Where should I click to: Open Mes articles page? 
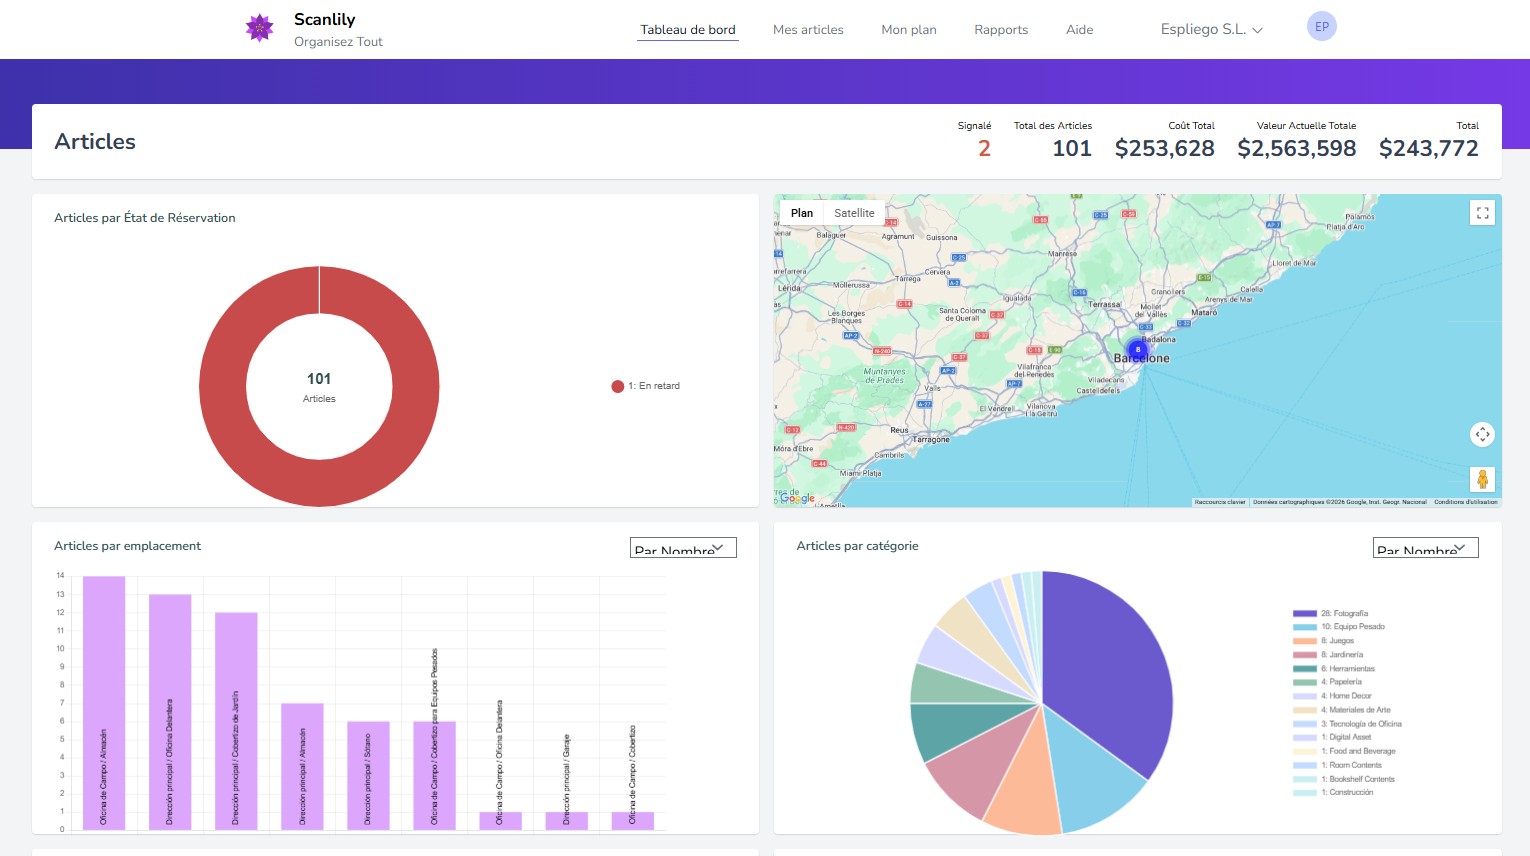pos(808,30)
